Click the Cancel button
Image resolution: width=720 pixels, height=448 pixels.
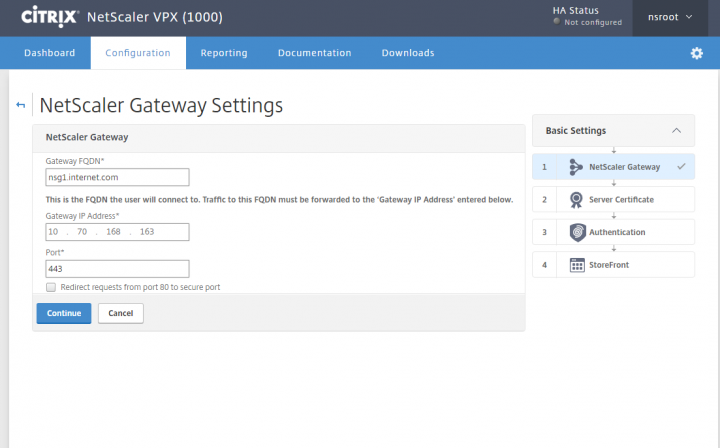[x=121, y=313]
